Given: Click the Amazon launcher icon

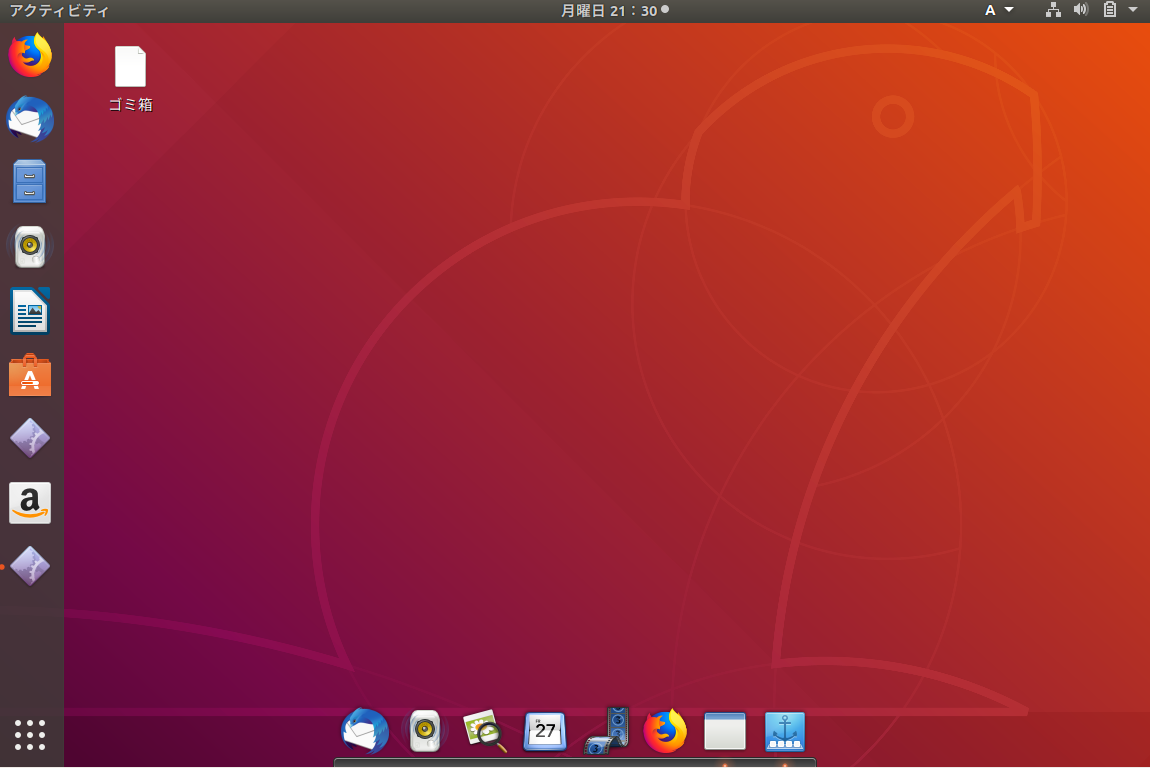Looking at the screenshot, I should tap(30, 503).
